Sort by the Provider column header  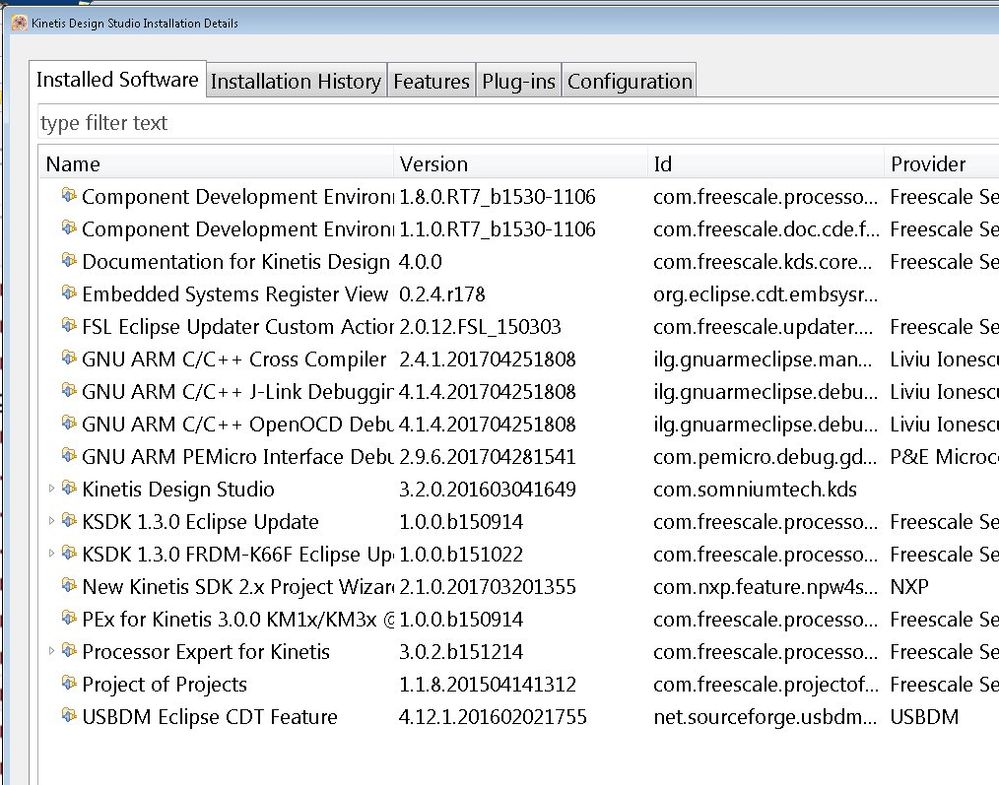pyautogui.click(x=942, y=164)
